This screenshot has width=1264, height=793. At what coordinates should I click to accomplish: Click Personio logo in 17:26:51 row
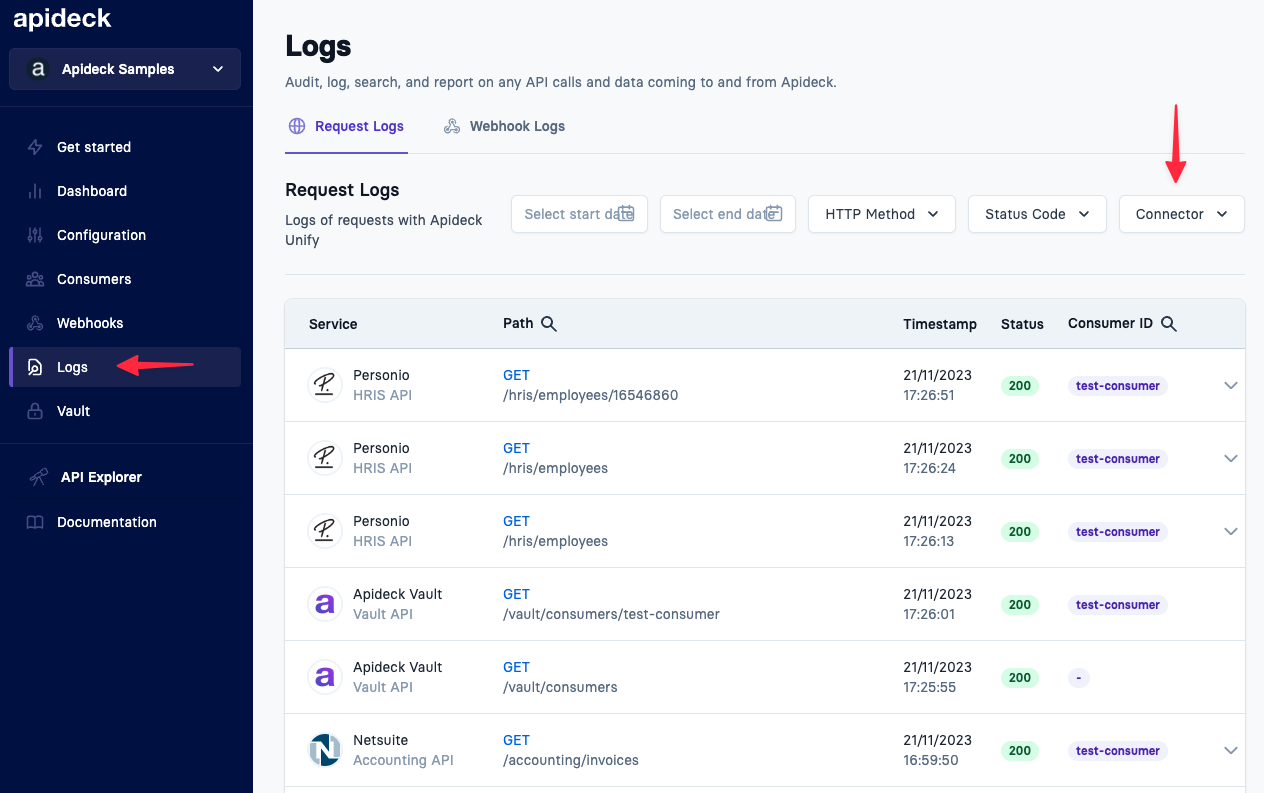tap(324, 385)
